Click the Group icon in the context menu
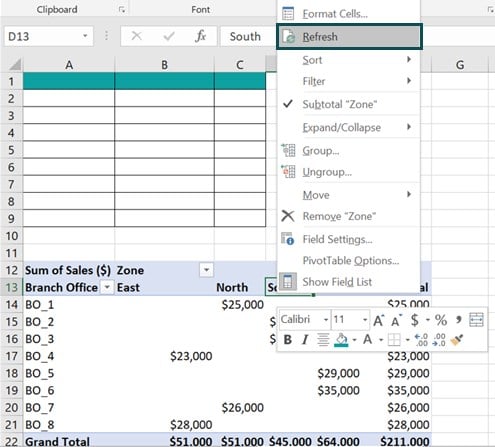This screenshot has width=495, height=447. 288,151
